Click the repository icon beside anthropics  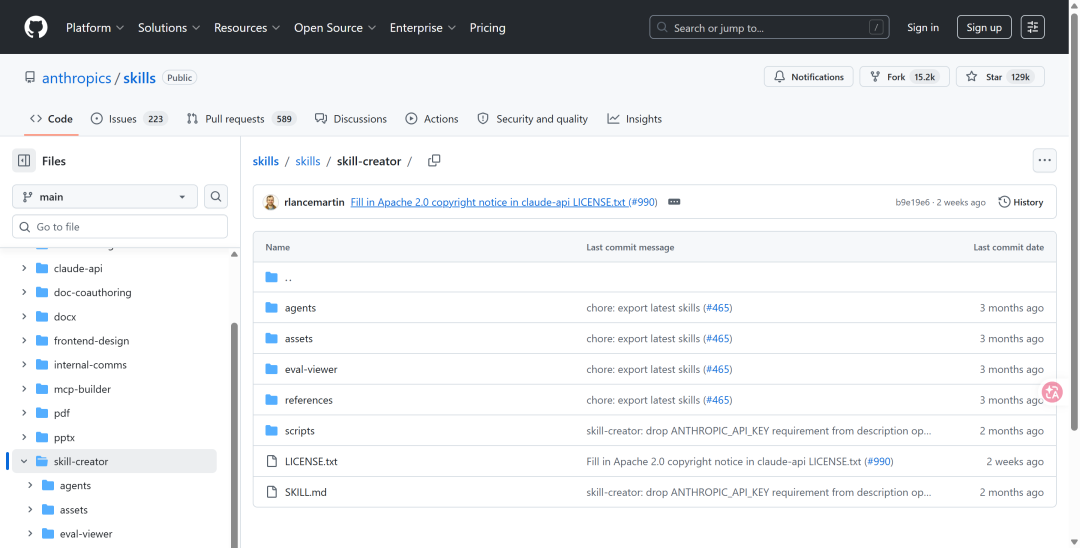pos(30,77)
